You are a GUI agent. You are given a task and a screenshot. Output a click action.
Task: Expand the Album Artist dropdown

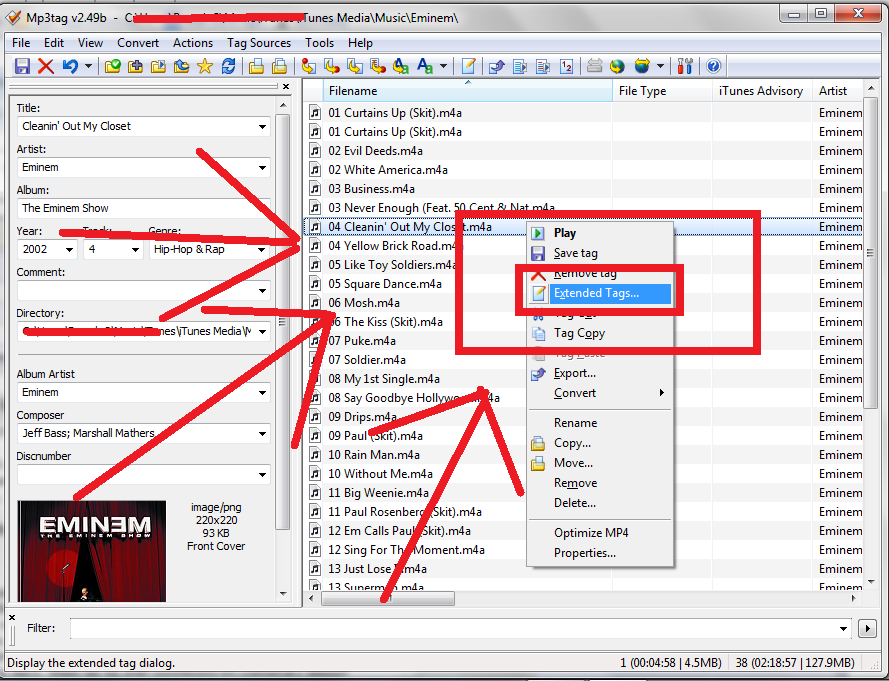pyautogui.click(x=262, y=392)
